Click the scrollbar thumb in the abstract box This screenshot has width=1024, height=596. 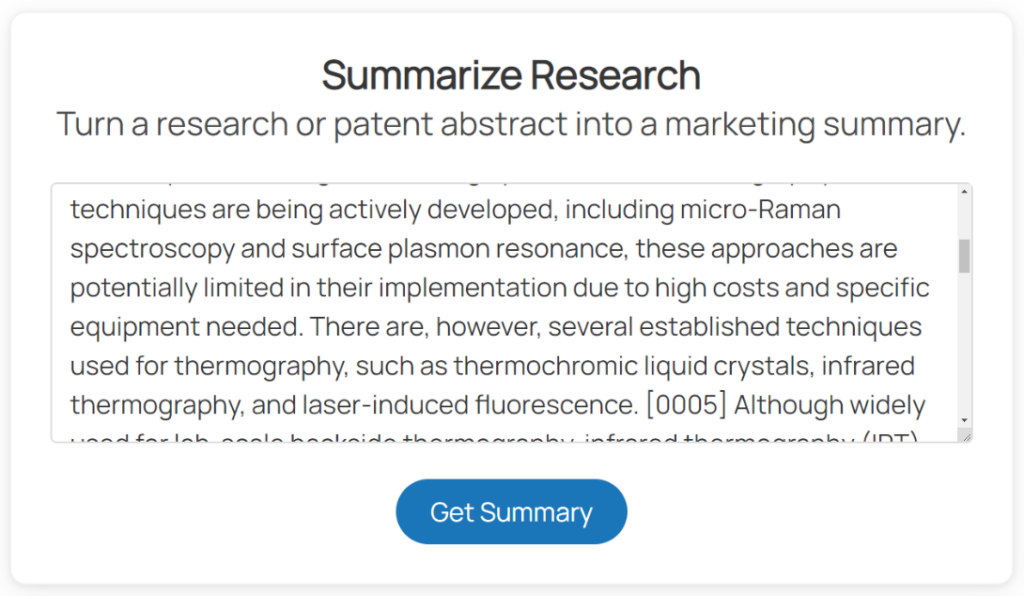[964, 256]
